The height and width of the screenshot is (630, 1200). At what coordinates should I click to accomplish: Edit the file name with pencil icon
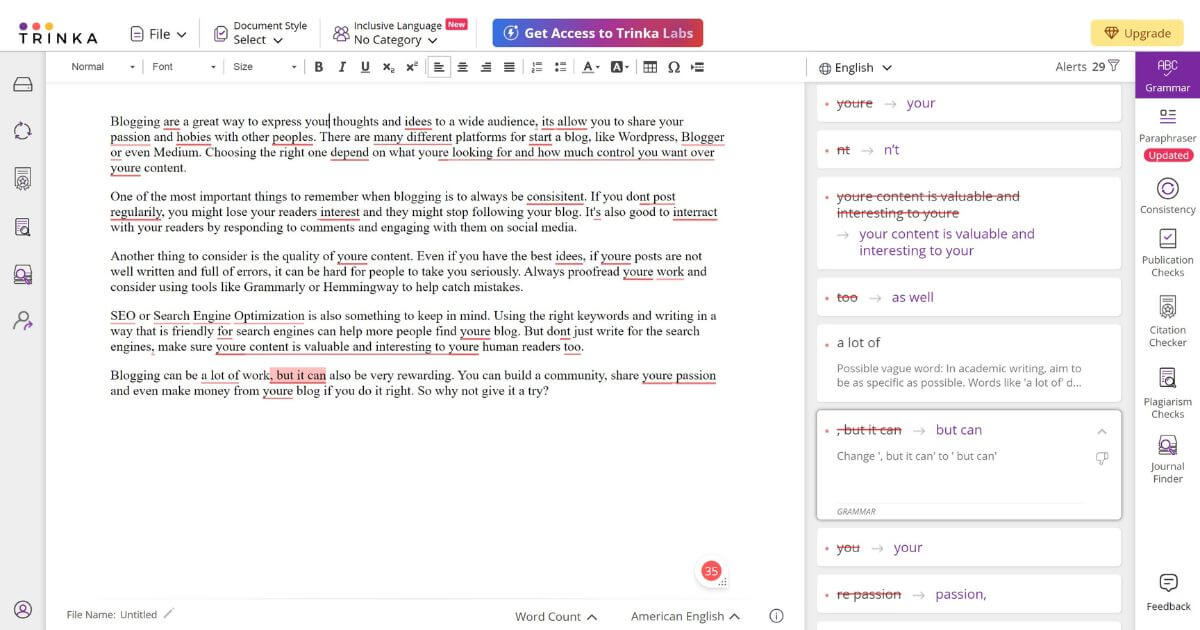point(168,614)
